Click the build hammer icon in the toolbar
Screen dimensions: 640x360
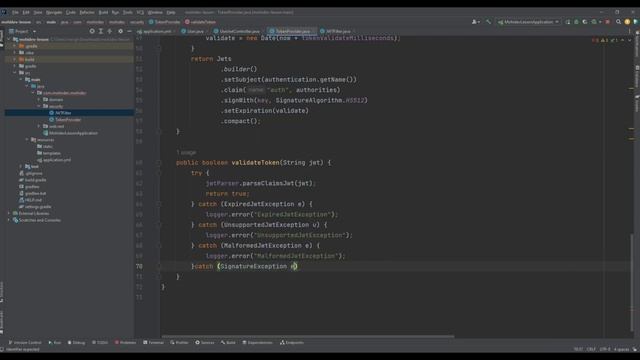488,22
